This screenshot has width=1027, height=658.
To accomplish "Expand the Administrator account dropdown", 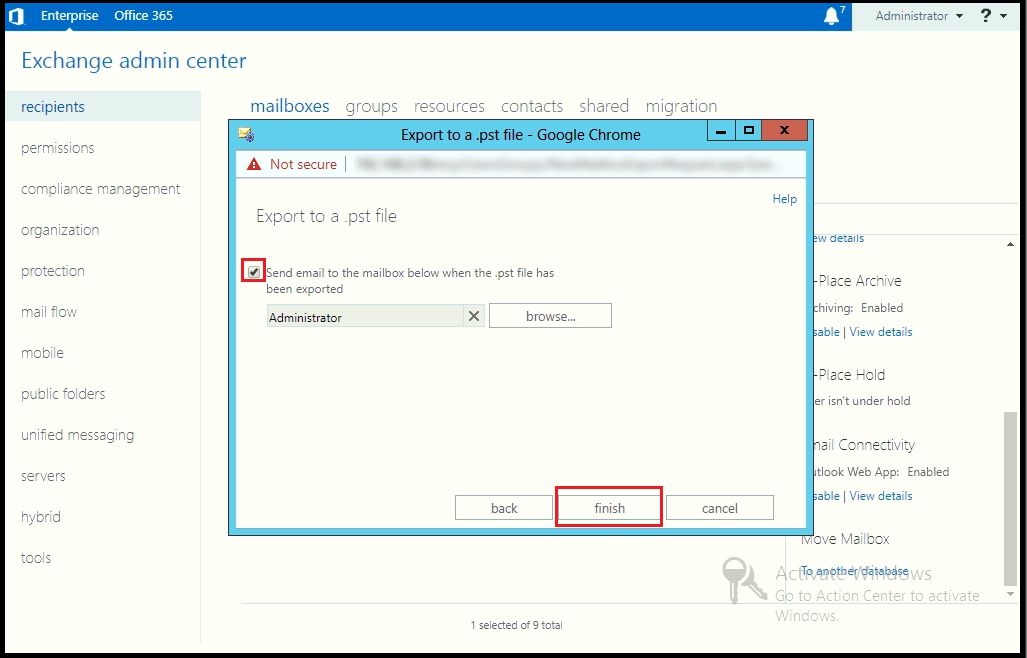I will [x=919, y=16].
